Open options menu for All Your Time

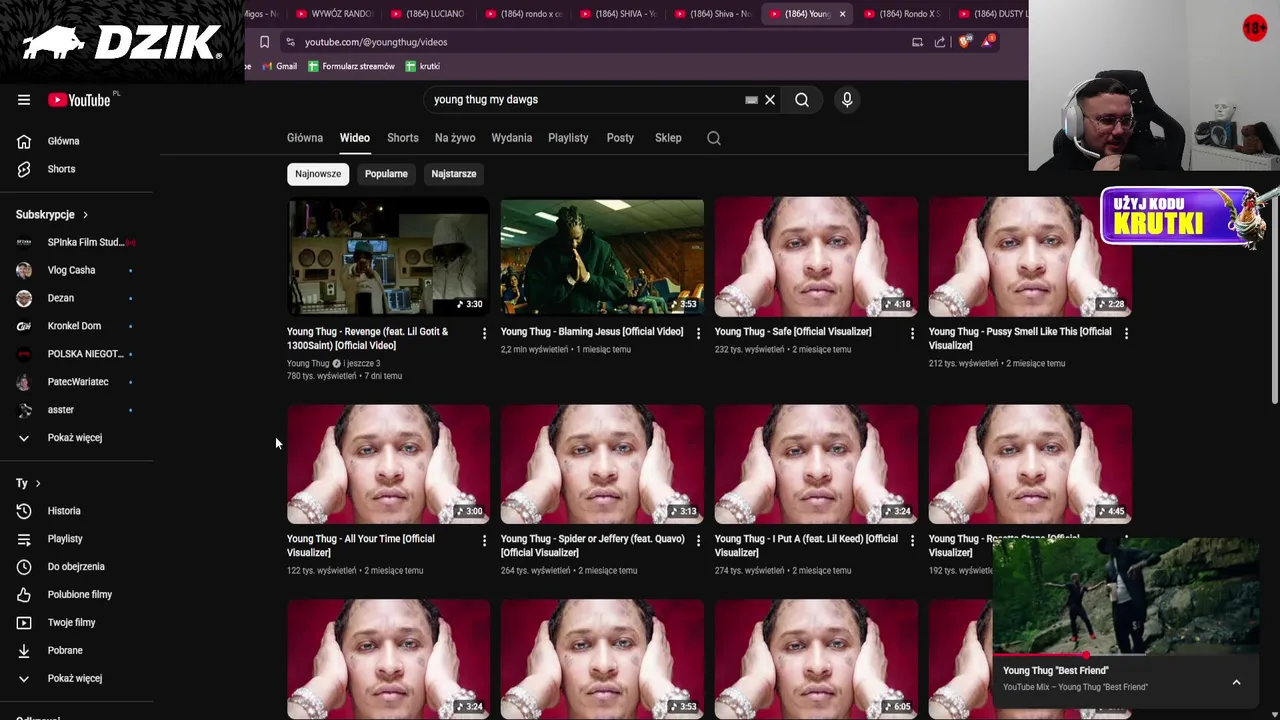484,540
